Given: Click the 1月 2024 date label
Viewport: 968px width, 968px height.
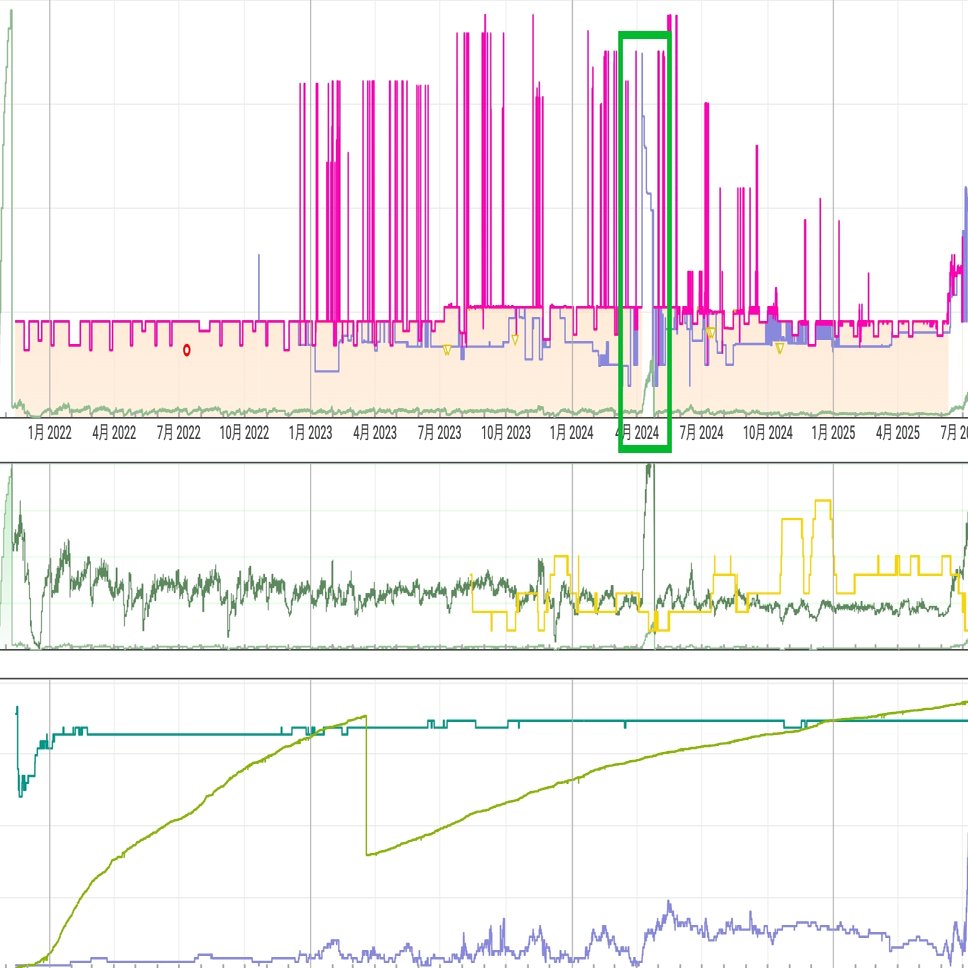Looking at the screenshot, I should coord(572,433).
